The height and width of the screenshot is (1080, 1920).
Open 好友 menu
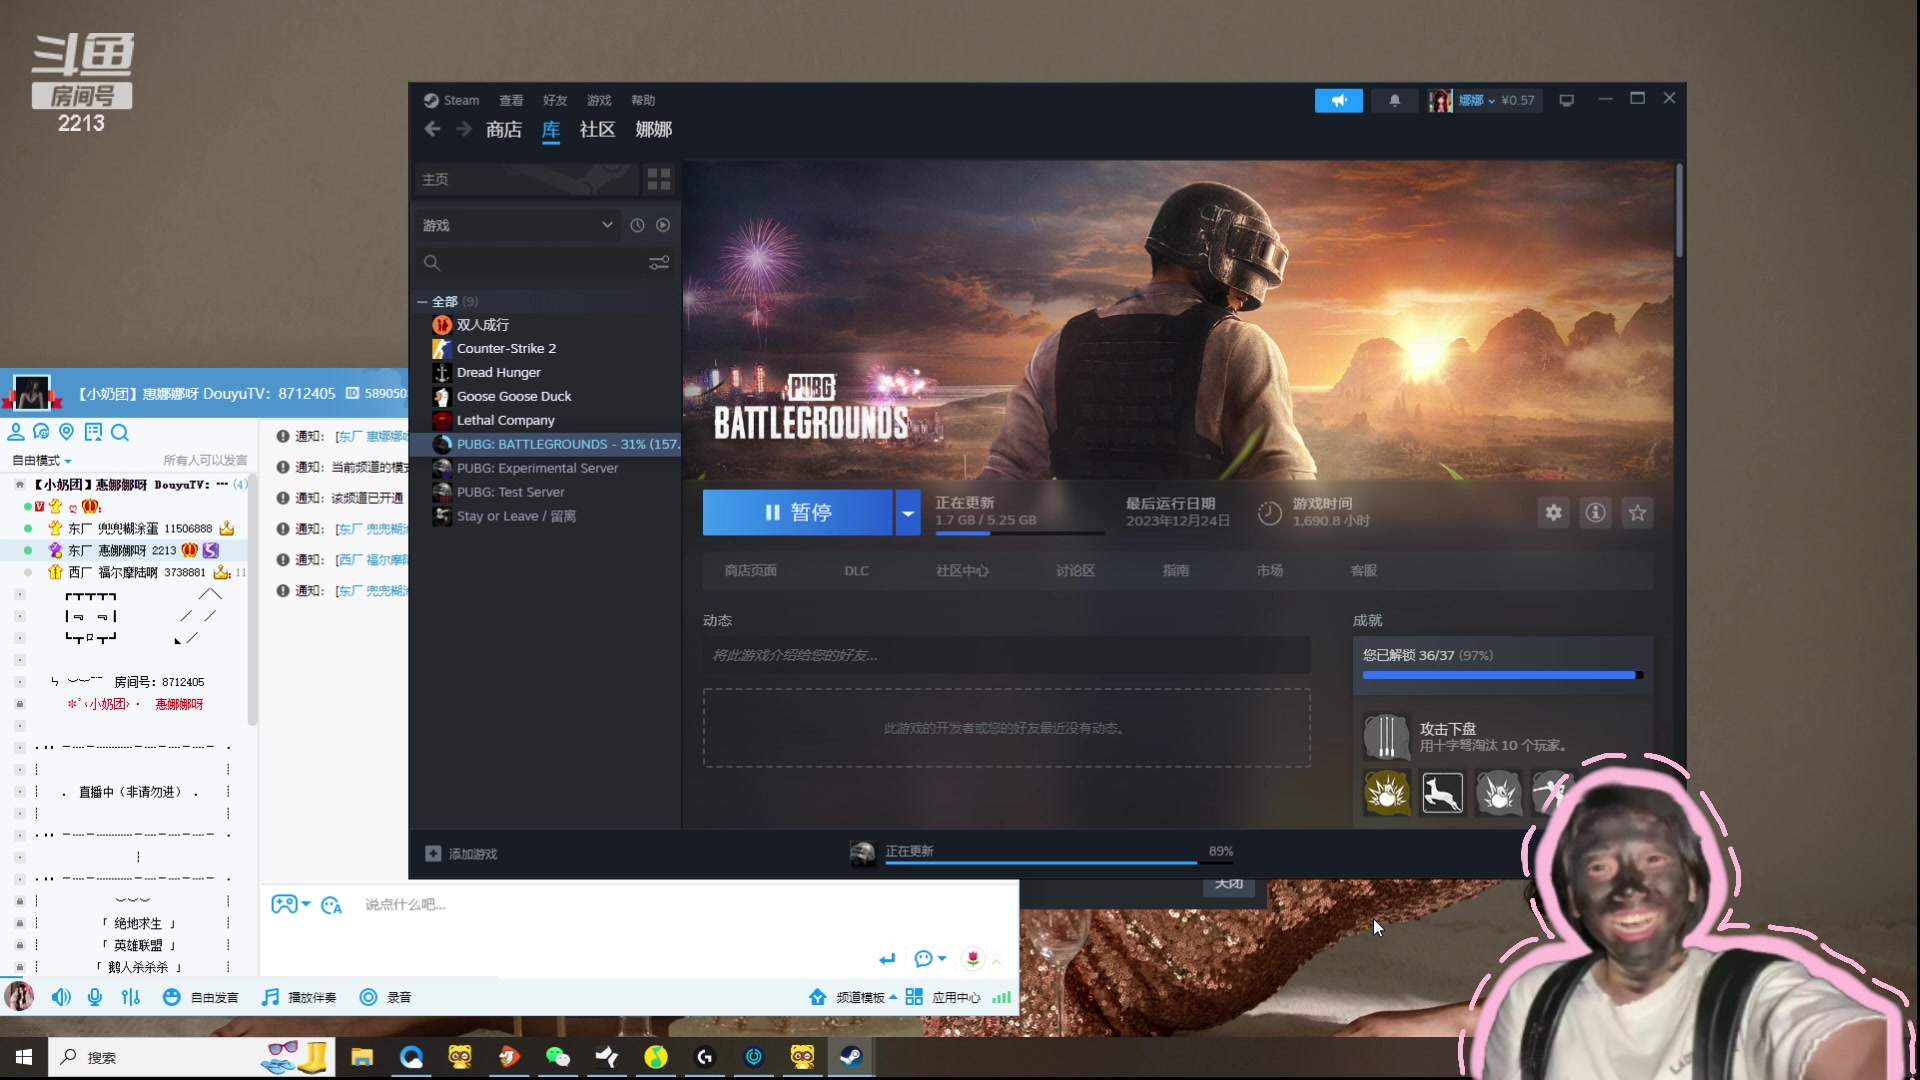pos(555,100)
